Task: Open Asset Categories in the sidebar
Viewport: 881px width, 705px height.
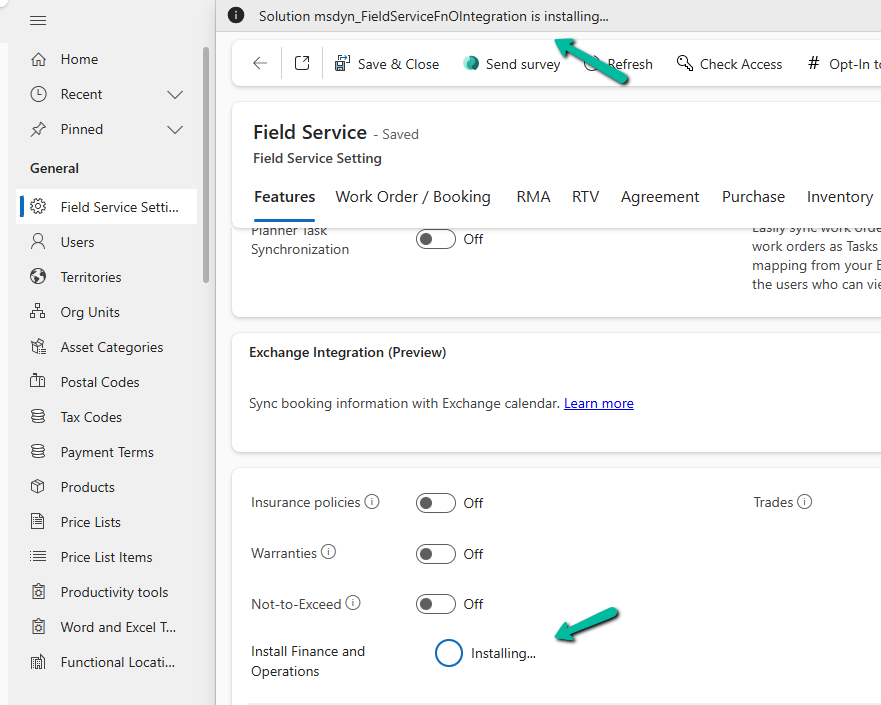Action: pos(111,347)
